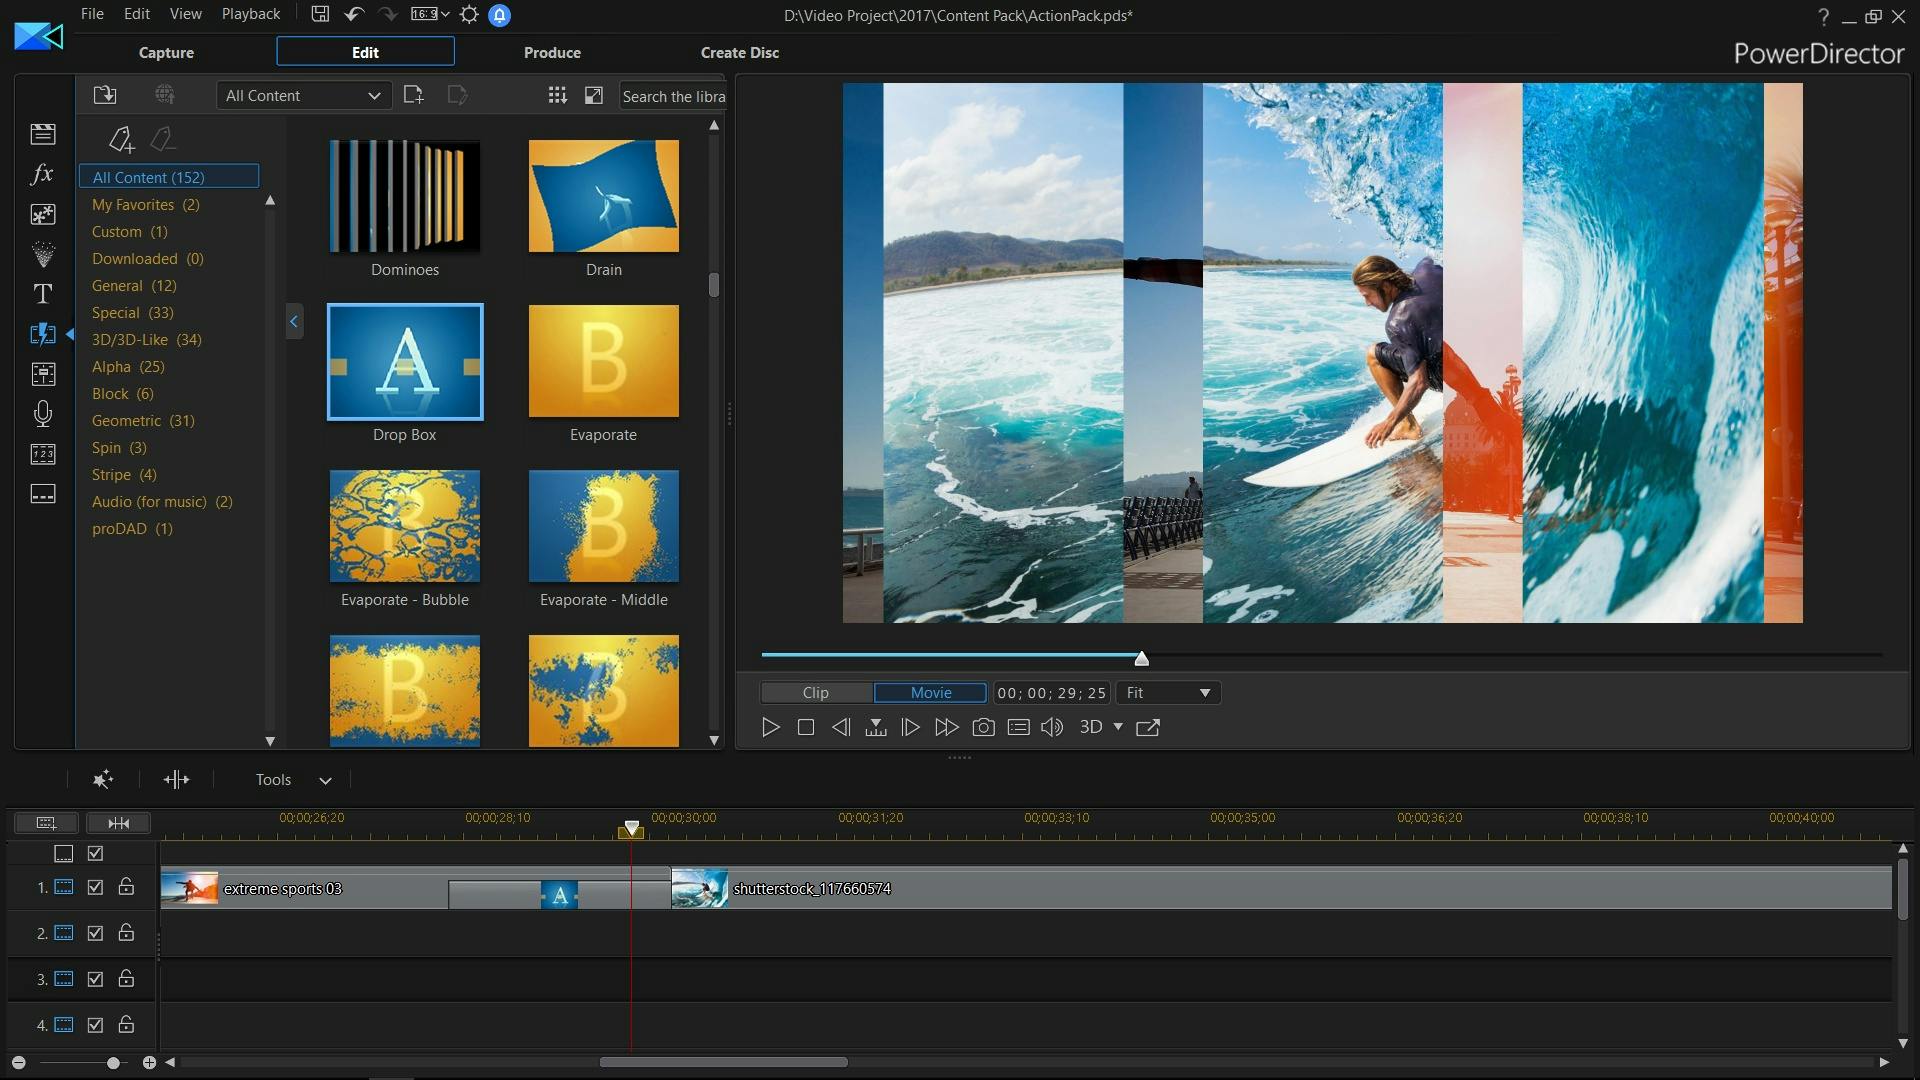This screenshot has height=1080, width=1920.
Task: Open the PiP Objects Room icon
Action: click(x=43, y=214)
